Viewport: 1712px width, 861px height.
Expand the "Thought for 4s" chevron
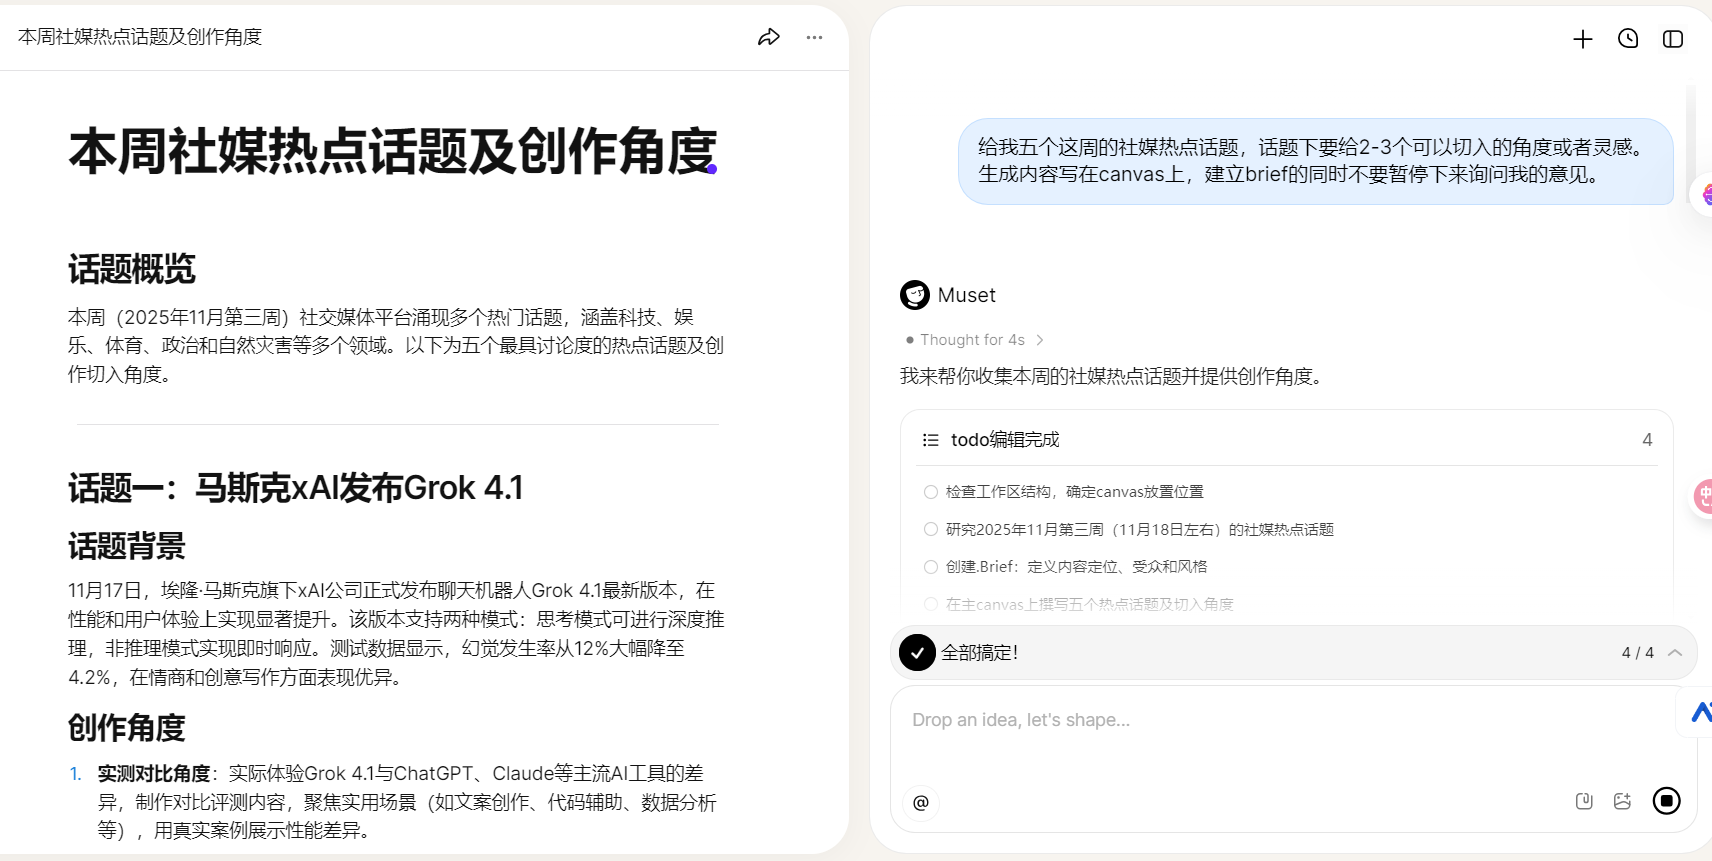coord(1040,340)
